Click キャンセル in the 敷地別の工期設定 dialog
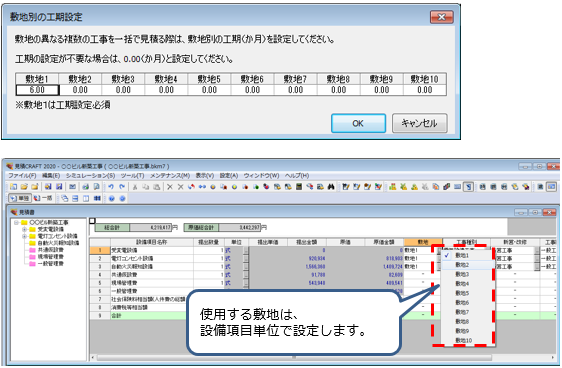 419,123
